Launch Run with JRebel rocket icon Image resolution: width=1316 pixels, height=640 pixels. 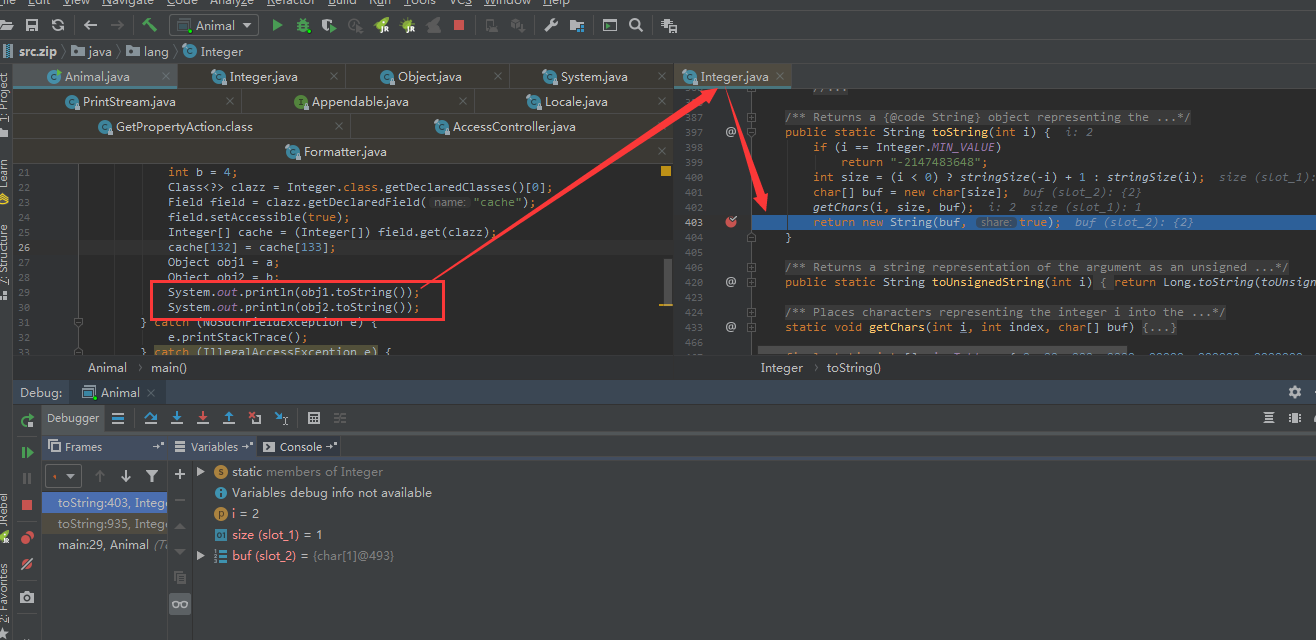tap(382, 25)
